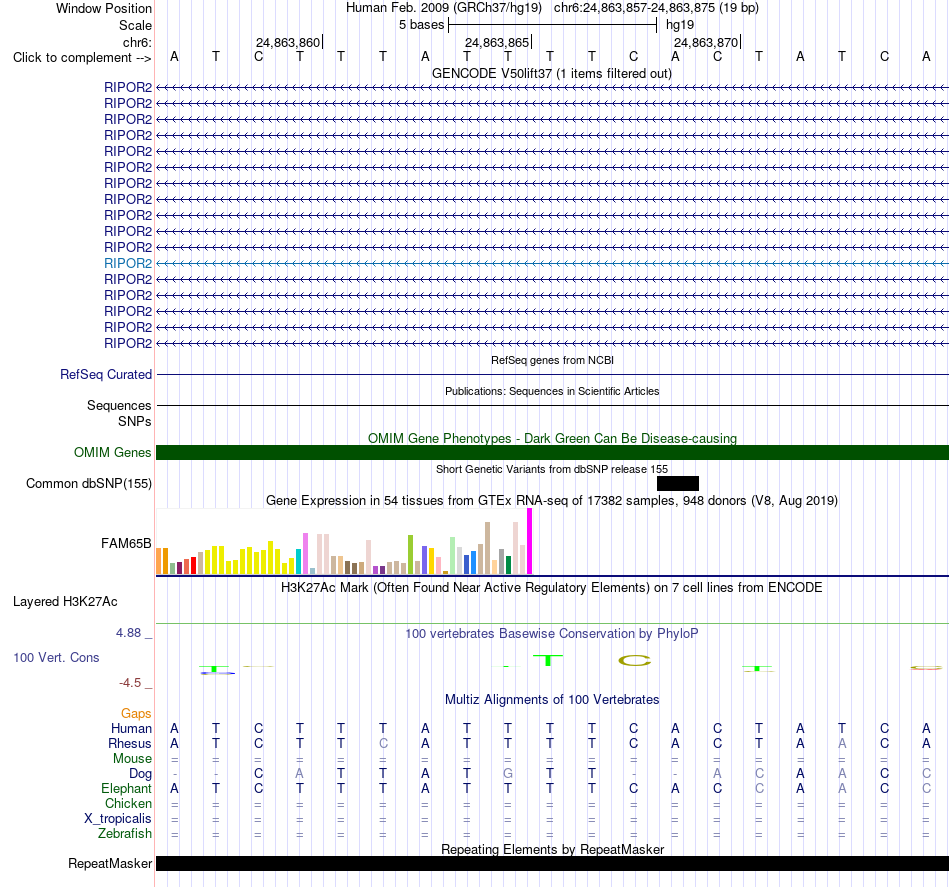Click the Layered H3K27Ac side label

point(65,602)
